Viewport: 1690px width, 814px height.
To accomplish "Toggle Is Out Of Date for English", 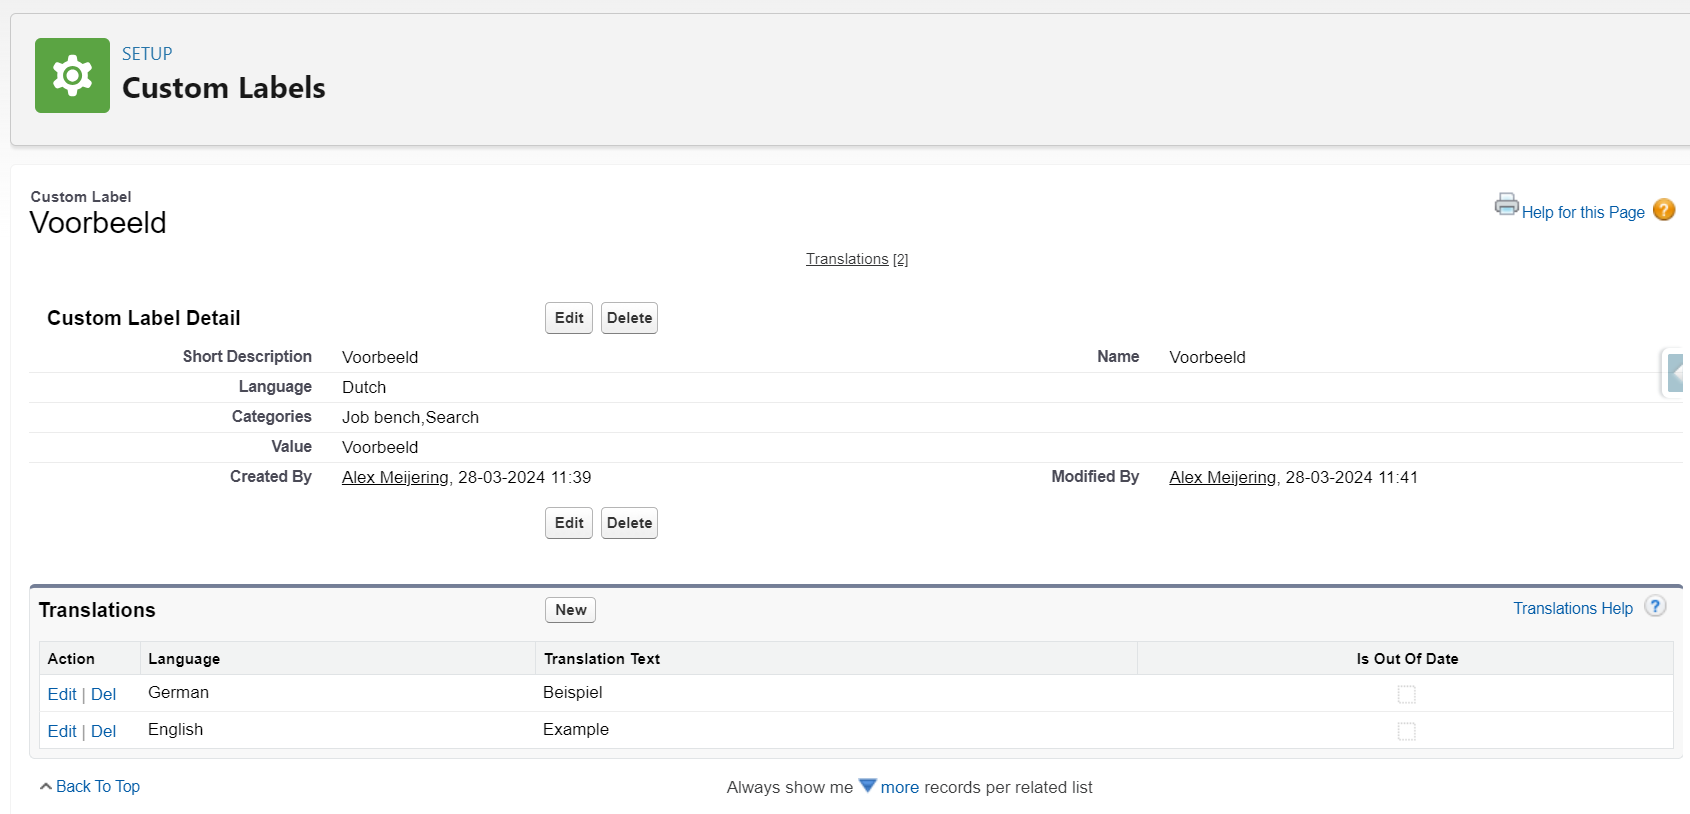I will pyautogui.click(x=1406, y=731).
